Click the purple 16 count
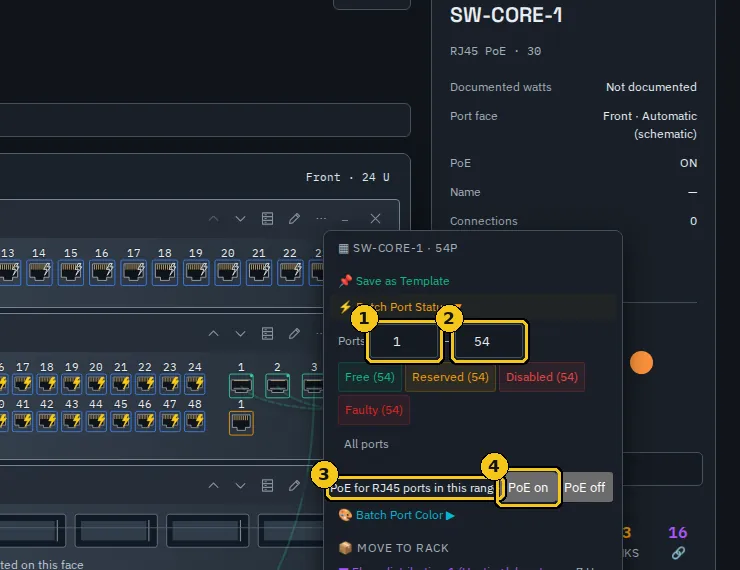Image resolution: width=740 pixels, height=570 pixels. pyautogui.click(x=678, y=533)
